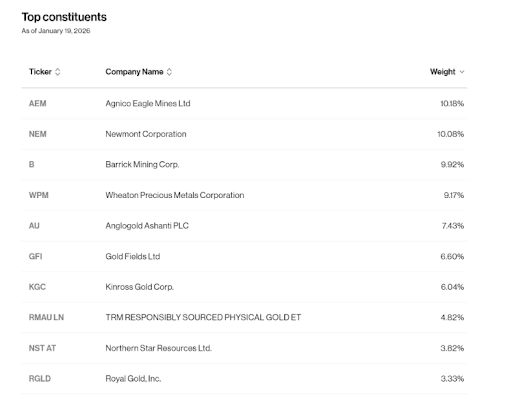Select Agnico Eagle Mines Ltd
The width and height of the screenshot is (512, 407).
pos(148,103)
